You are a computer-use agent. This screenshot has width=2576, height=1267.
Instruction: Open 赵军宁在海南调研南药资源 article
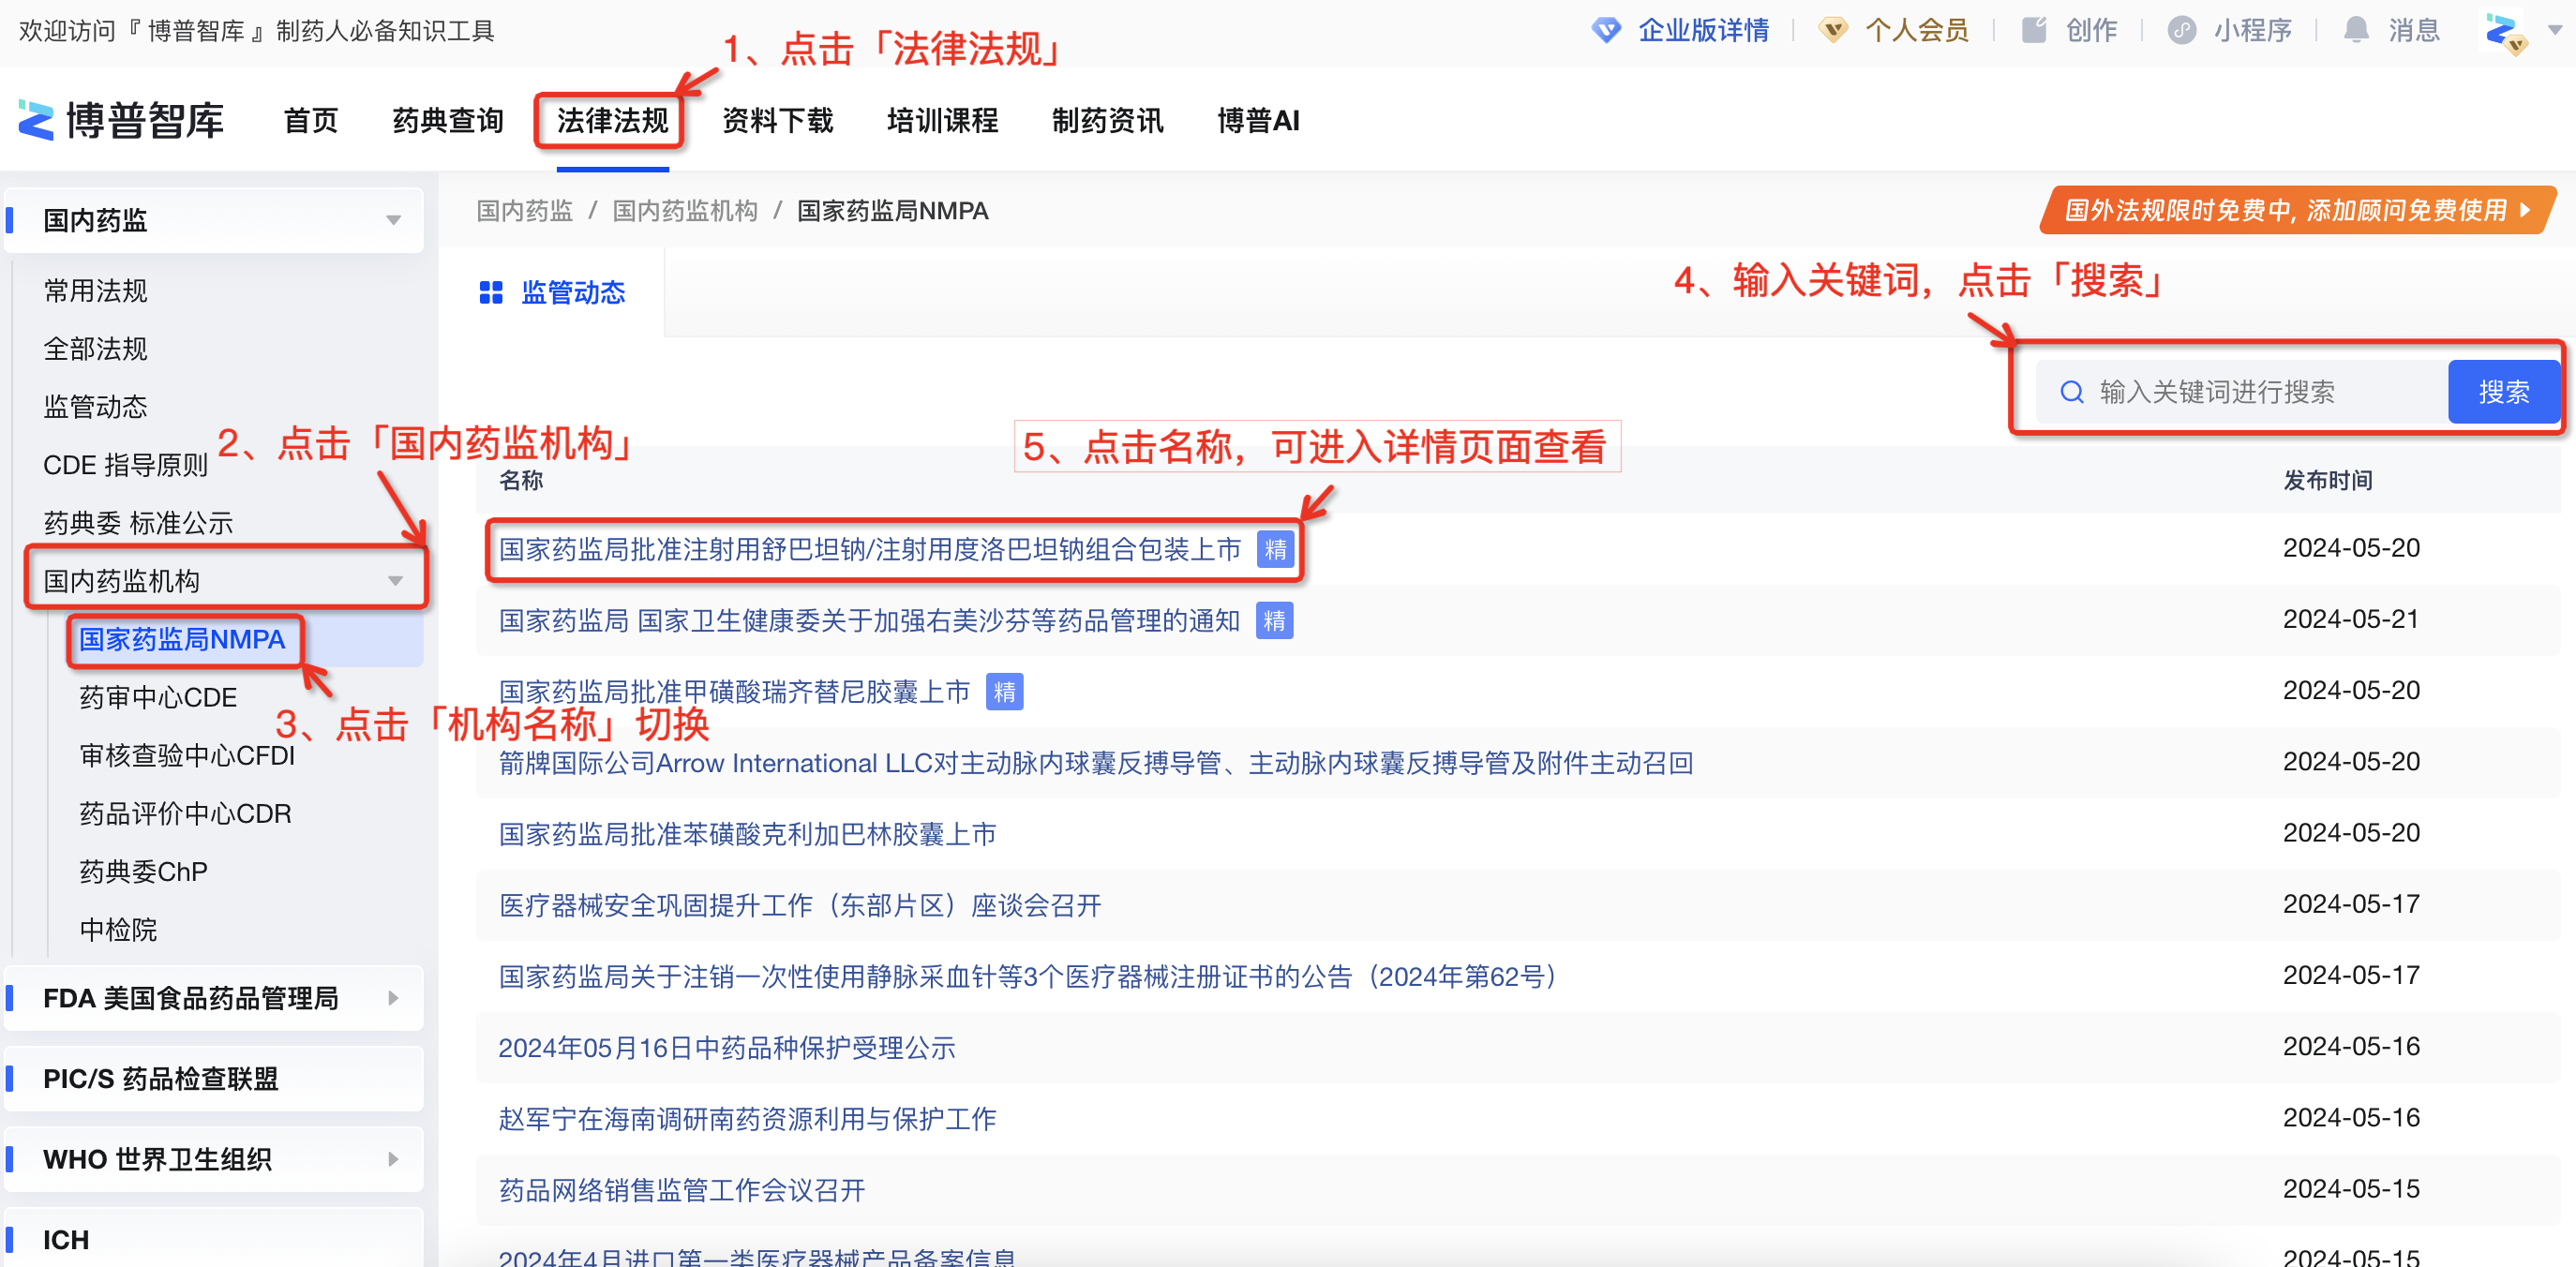(747, 1118)
